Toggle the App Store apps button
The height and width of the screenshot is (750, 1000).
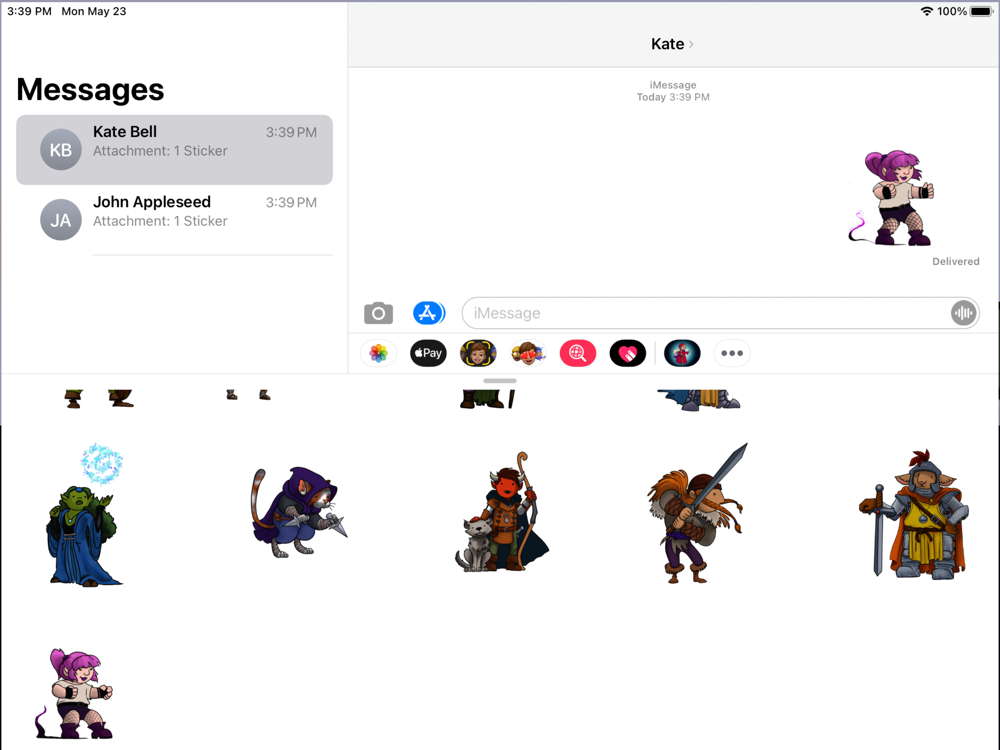pyautogui.click(x=429, y=313)
